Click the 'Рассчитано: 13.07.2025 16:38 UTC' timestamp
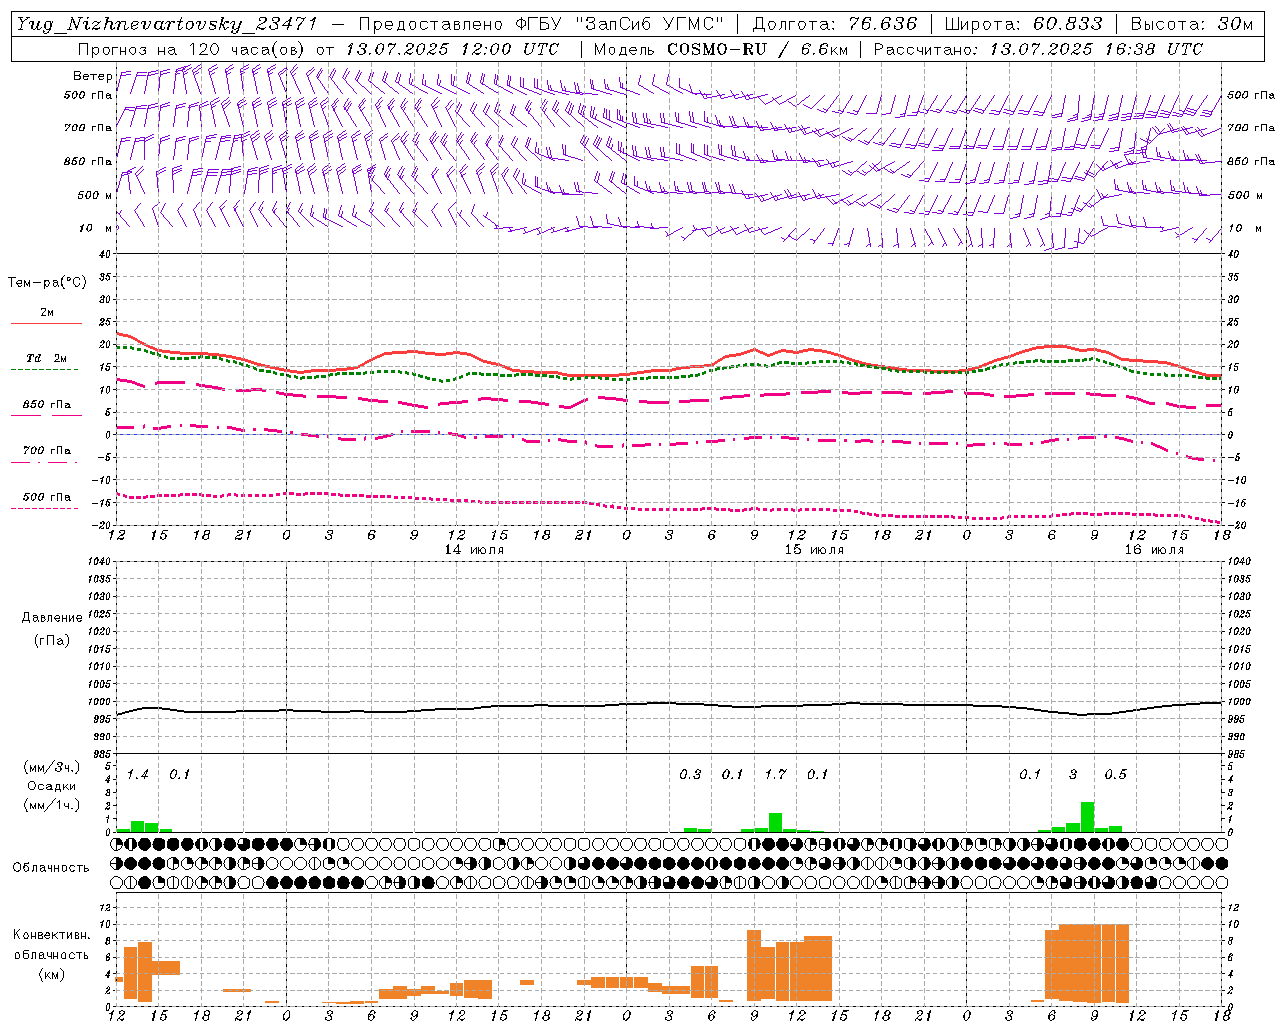Viewport: 1280px width, 1024px height. (1038, 49)
